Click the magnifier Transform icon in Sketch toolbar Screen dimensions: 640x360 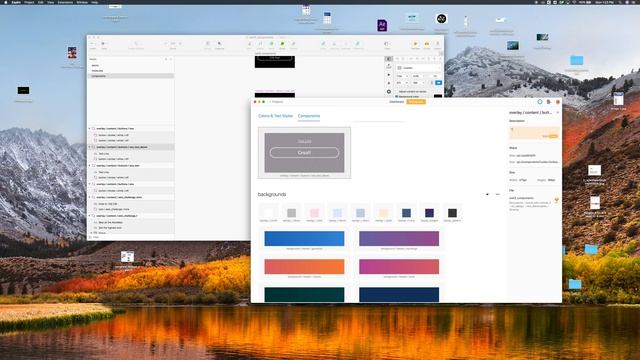coord(220,44)
